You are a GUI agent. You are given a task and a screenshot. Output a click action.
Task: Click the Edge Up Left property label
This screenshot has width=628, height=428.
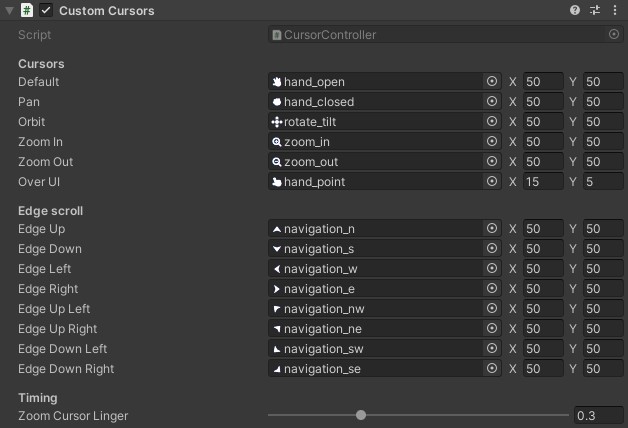[x=54, y=309]
